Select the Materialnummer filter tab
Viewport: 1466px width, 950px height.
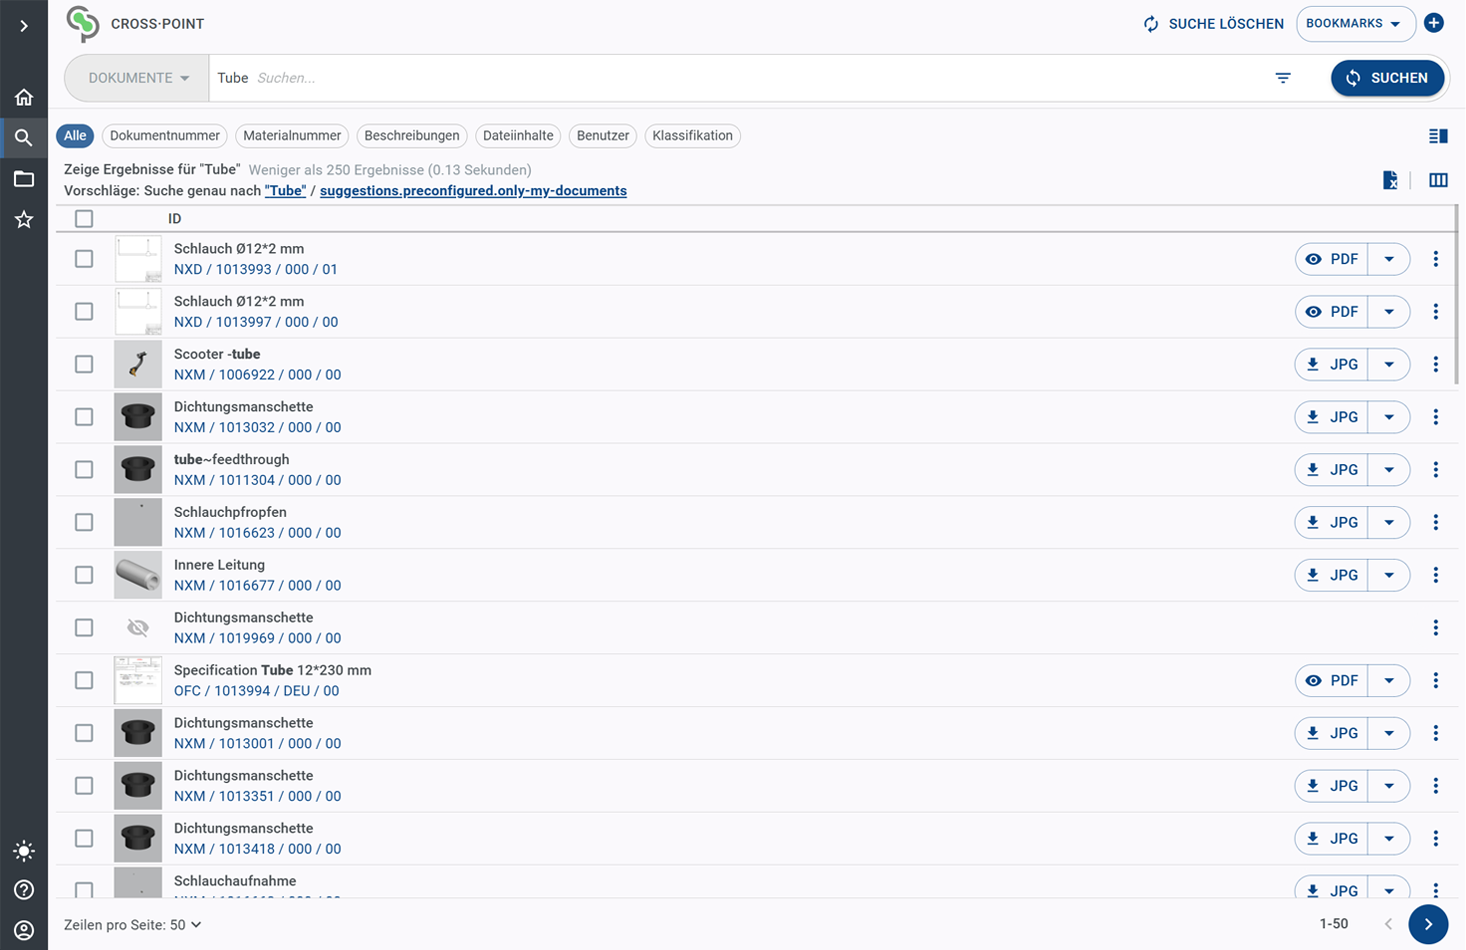click(292, 136)
